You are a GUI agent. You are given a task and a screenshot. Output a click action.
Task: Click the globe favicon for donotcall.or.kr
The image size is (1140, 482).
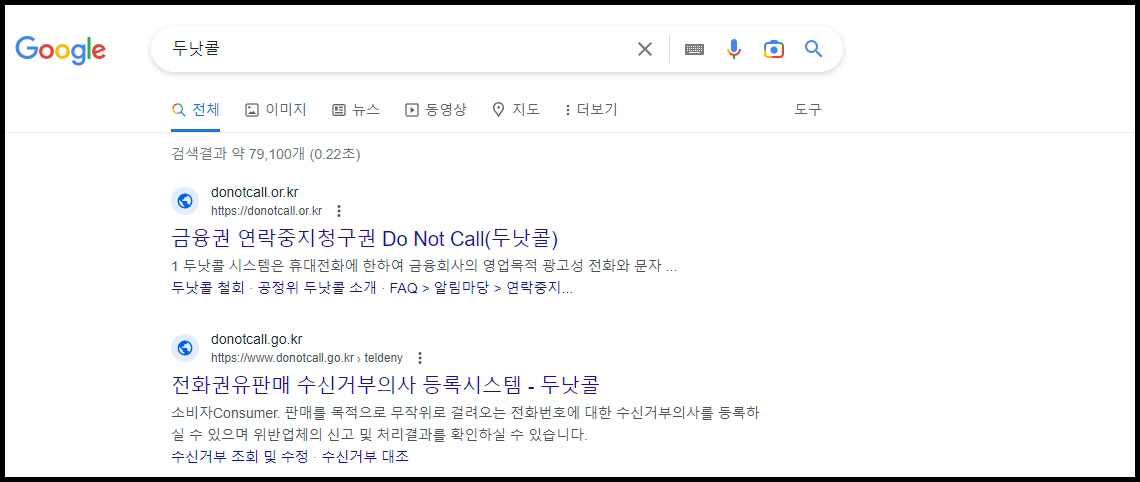tap(185, 201)
